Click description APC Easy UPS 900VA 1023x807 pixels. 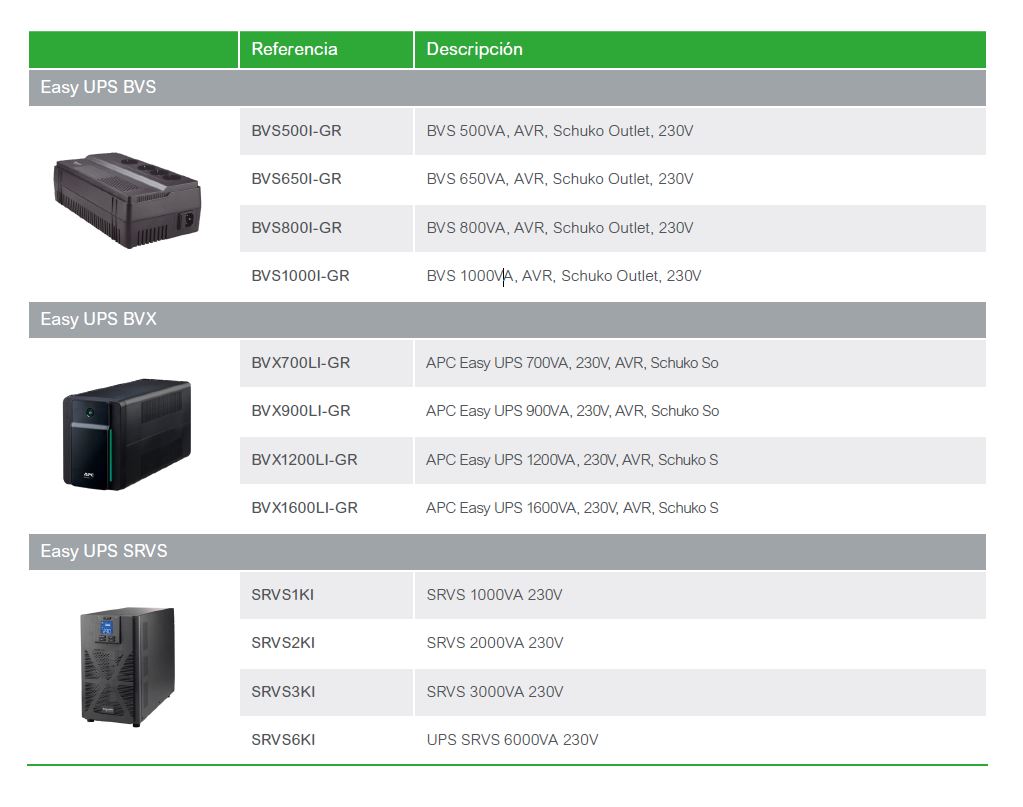pyautogui.click(x=573, y=412)
